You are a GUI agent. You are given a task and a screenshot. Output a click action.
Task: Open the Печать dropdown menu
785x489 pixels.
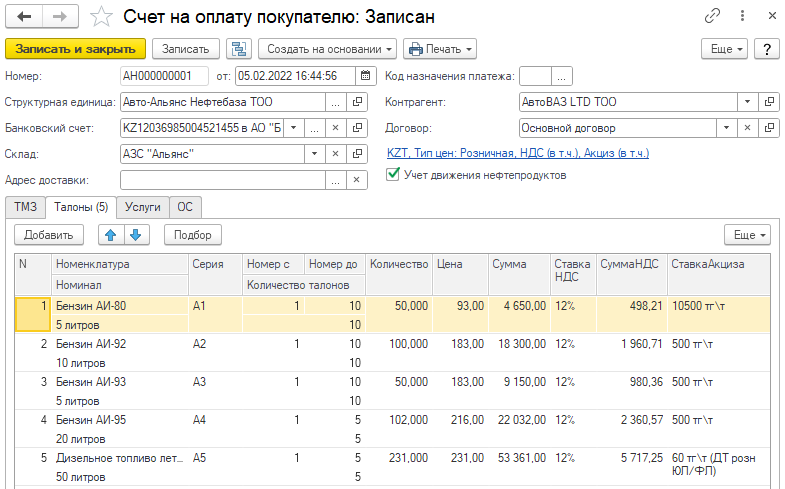tap(439, 49)
